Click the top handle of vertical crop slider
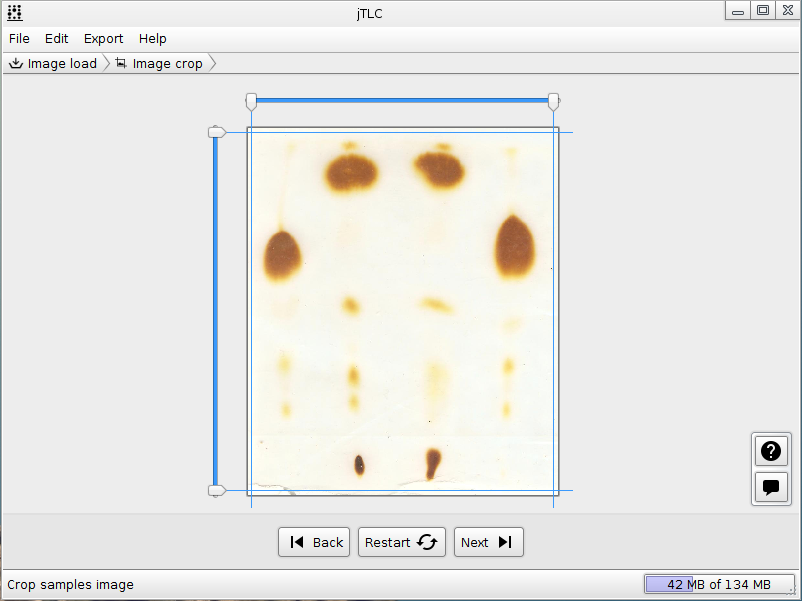The height and width of the screenshot is (601, 802). point(217,132)
